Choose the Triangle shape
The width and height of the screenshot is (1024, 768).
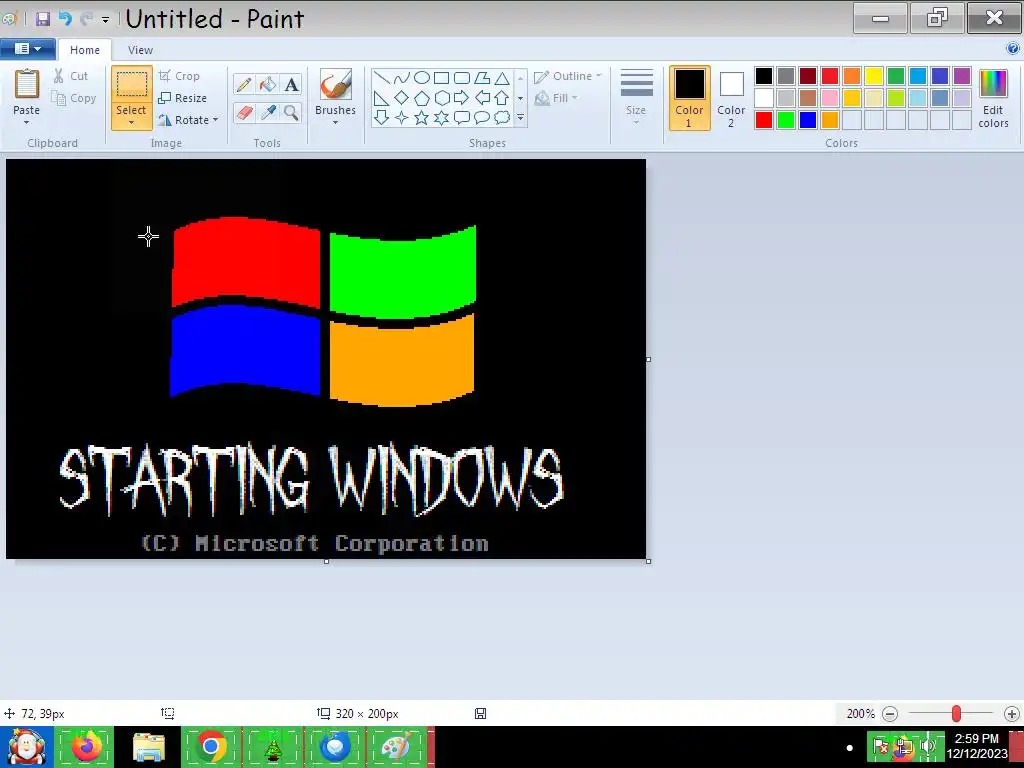(502, 78)
